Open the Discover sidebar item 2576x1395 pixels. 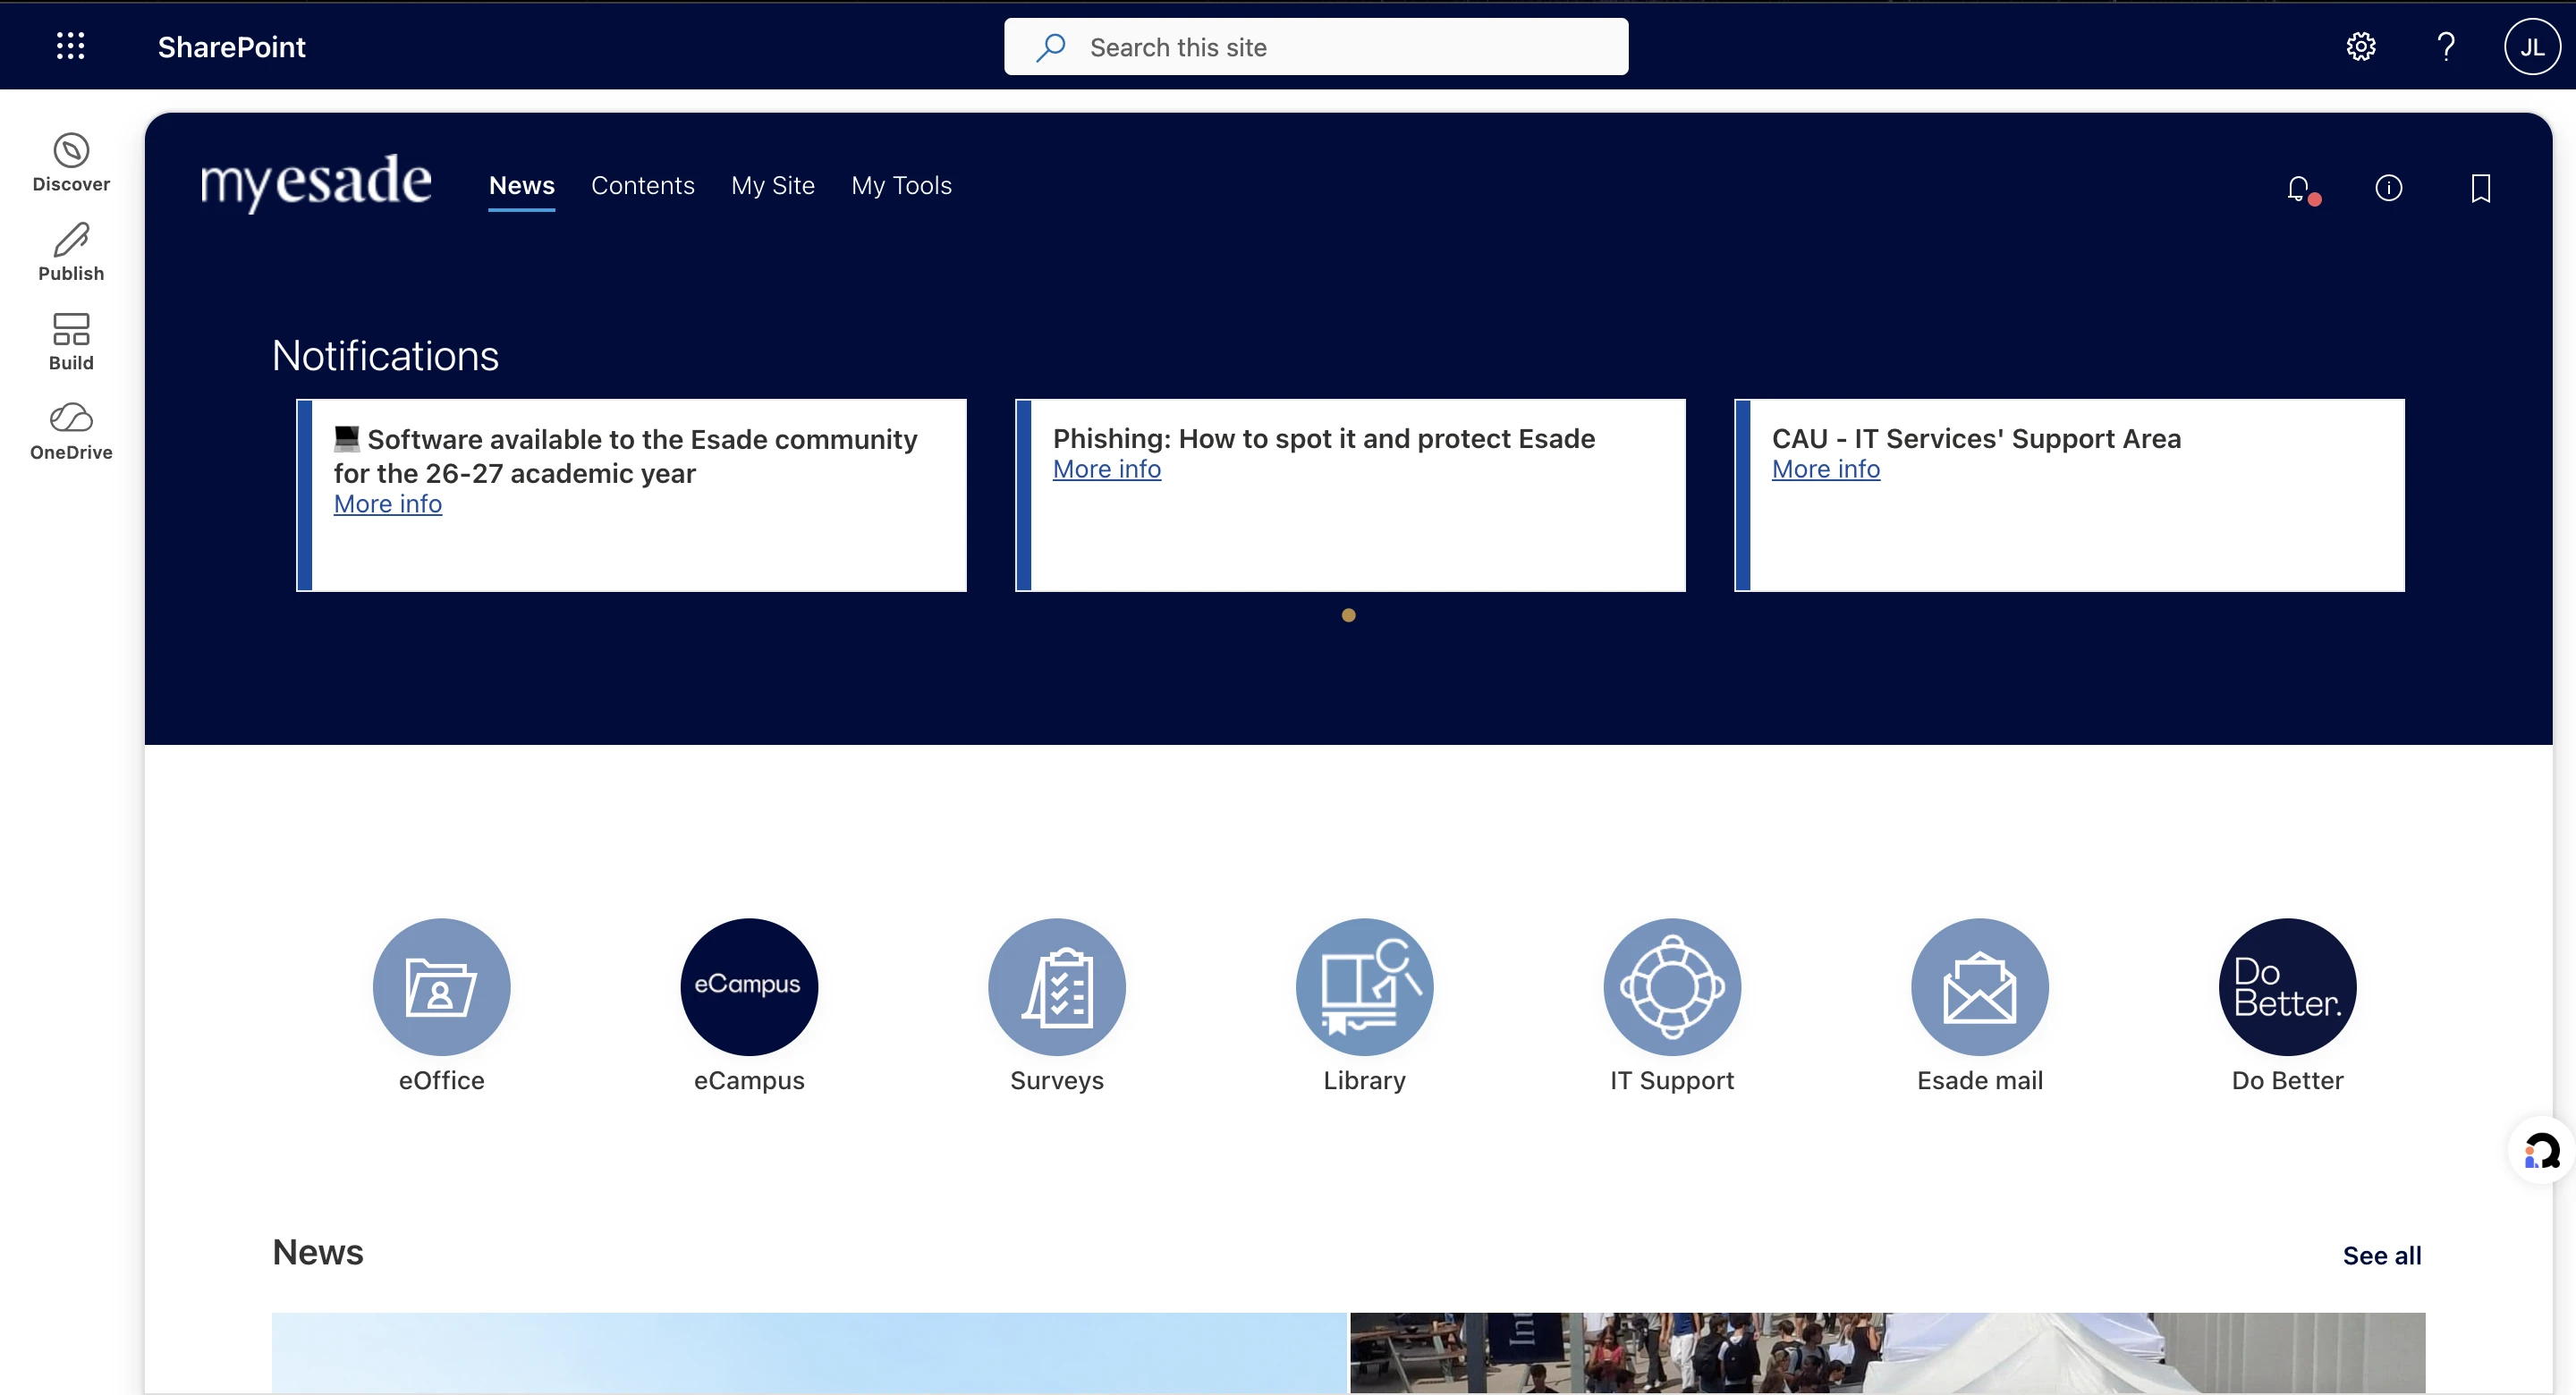point(71,162)
